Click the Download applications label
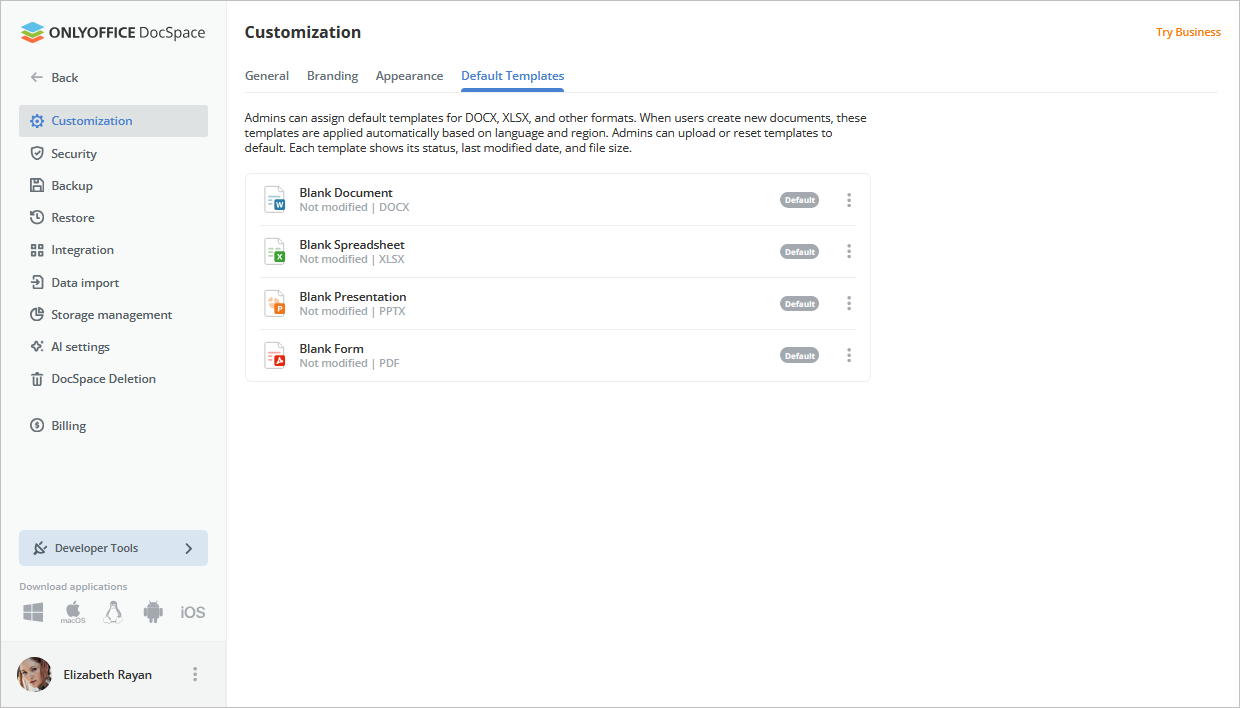This screenshot has width=1240, height=708. (x=73, y=587)
